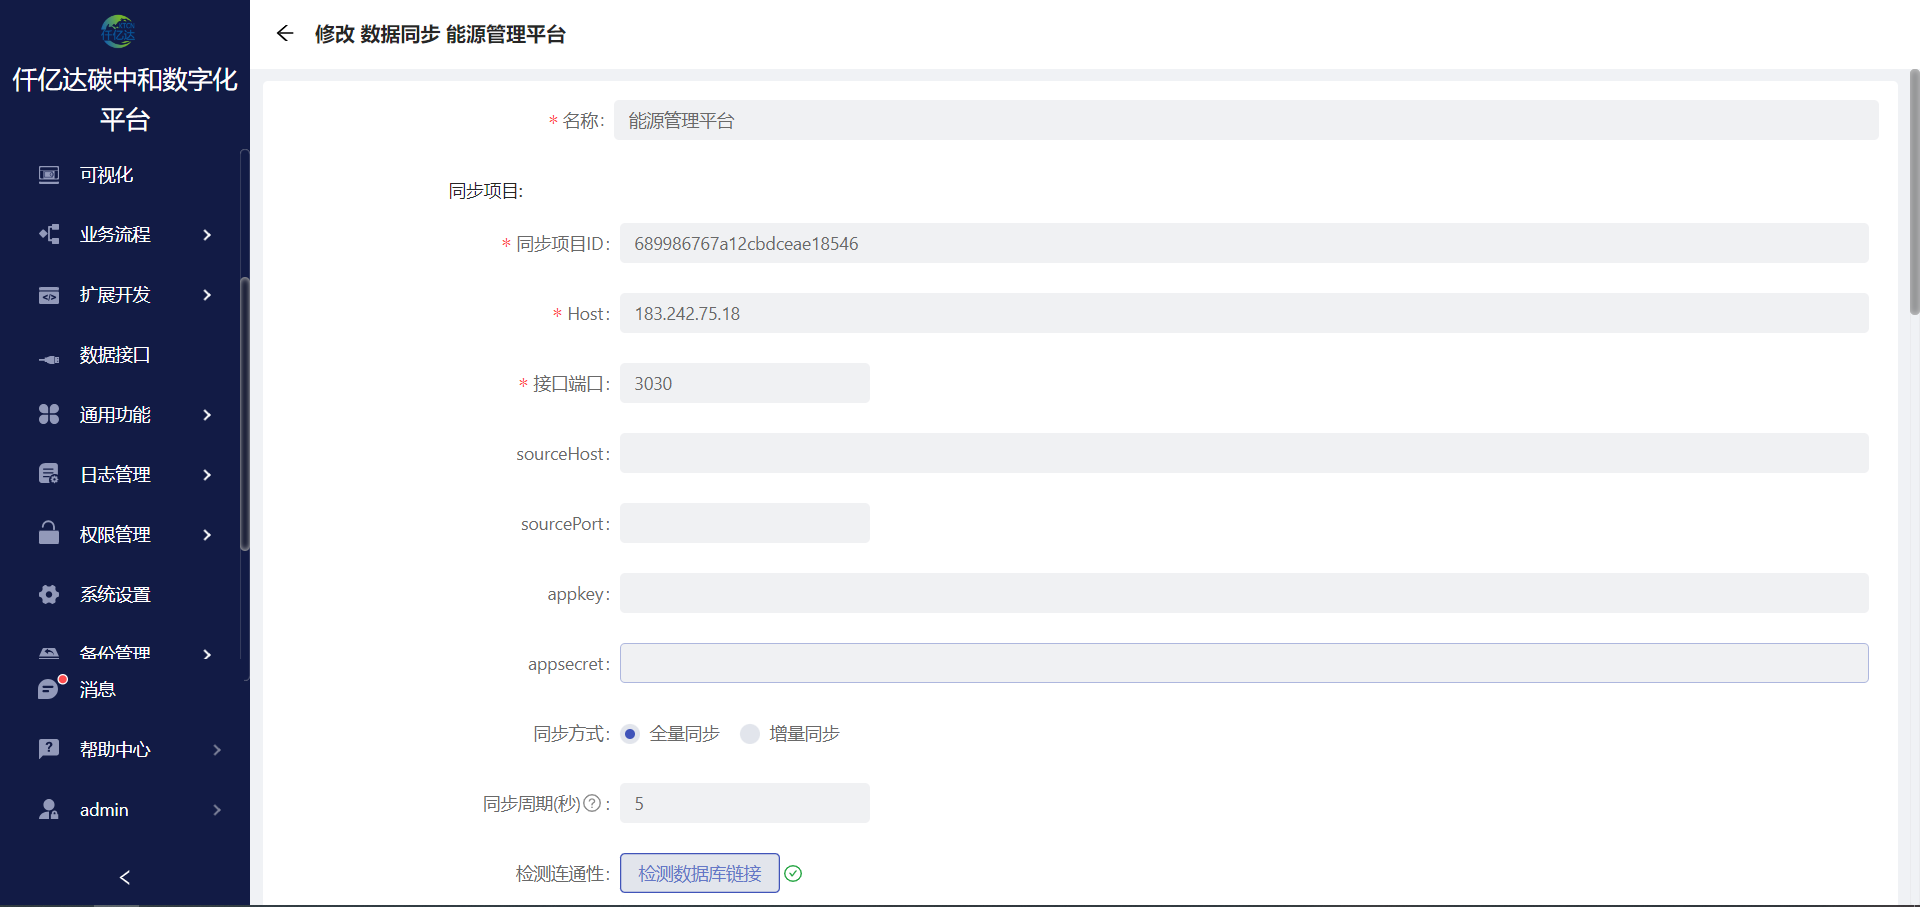Expand the 业务流程 submenu arrow
Screen dimensions: 1920x907
(x=207, y=235)
